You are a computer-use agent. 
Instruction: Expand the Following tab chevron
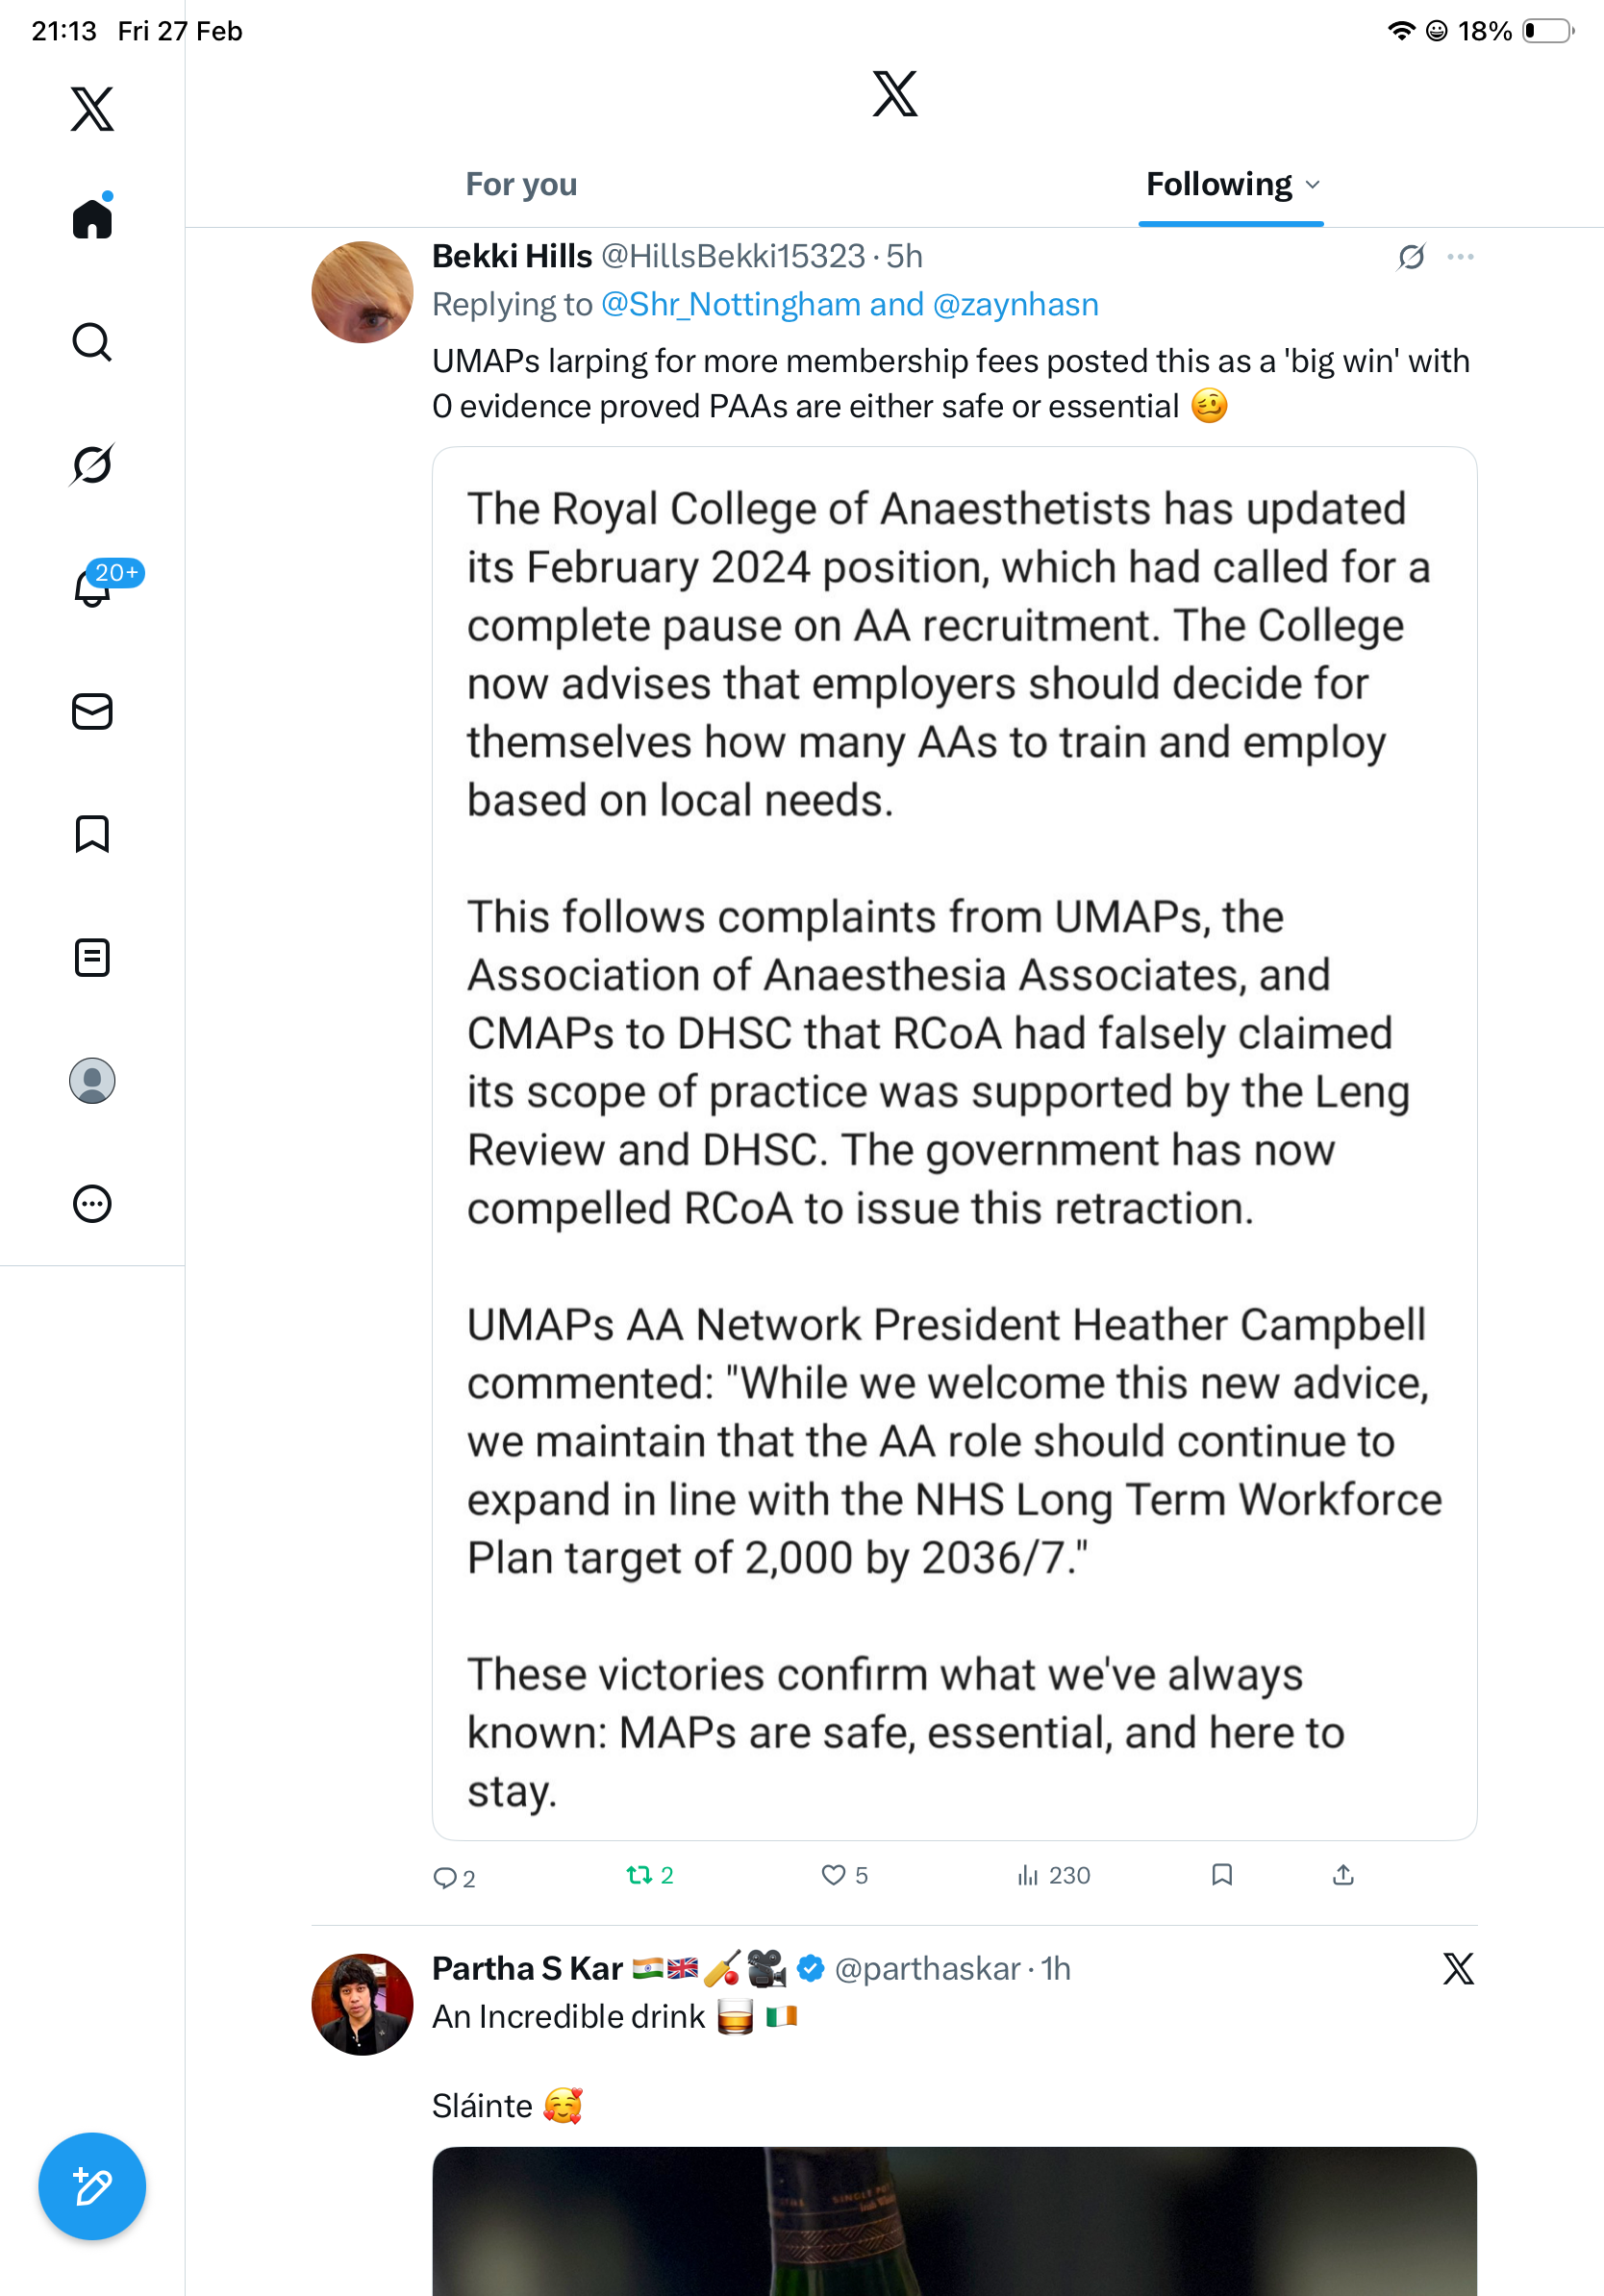point(1313,185)
